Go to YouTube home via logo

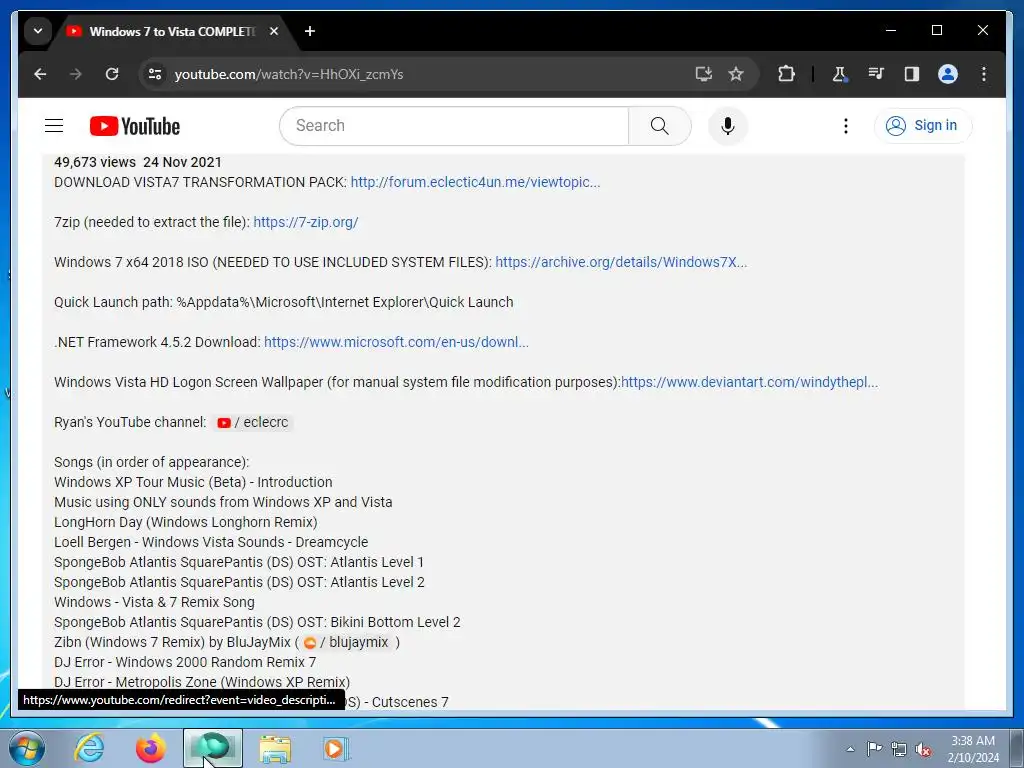pyautogui.click(x=135, y=126)
